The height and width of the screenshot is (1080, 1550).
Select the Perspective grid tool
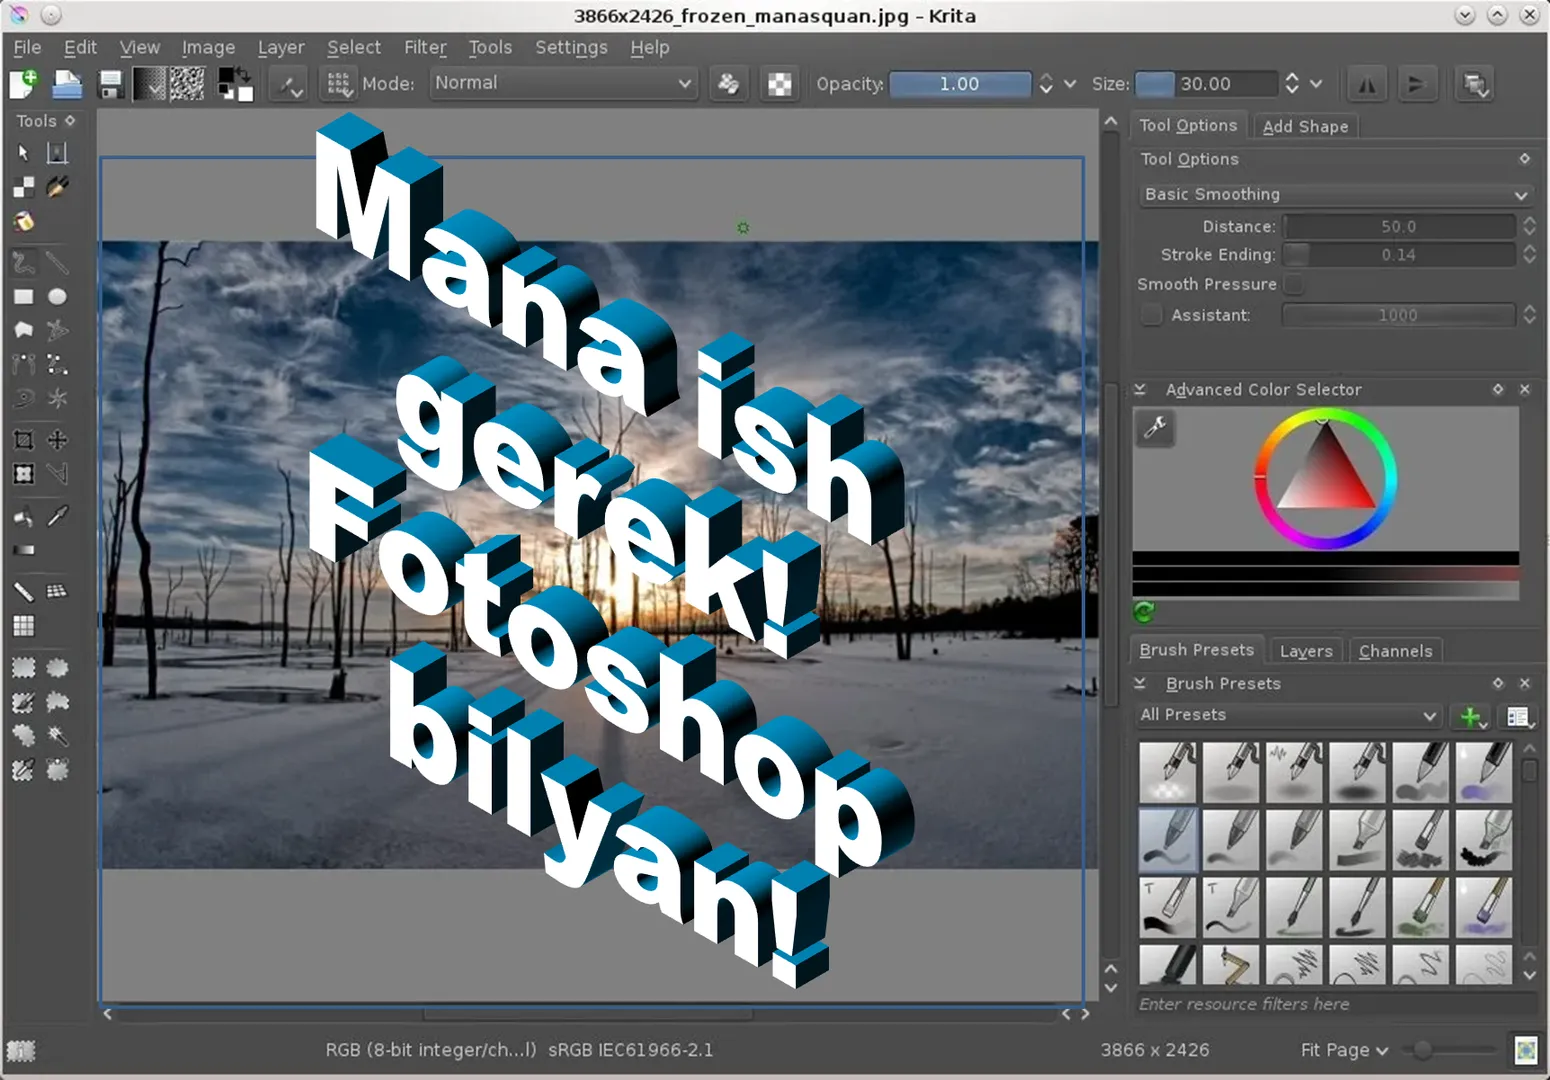coord(57,592)
